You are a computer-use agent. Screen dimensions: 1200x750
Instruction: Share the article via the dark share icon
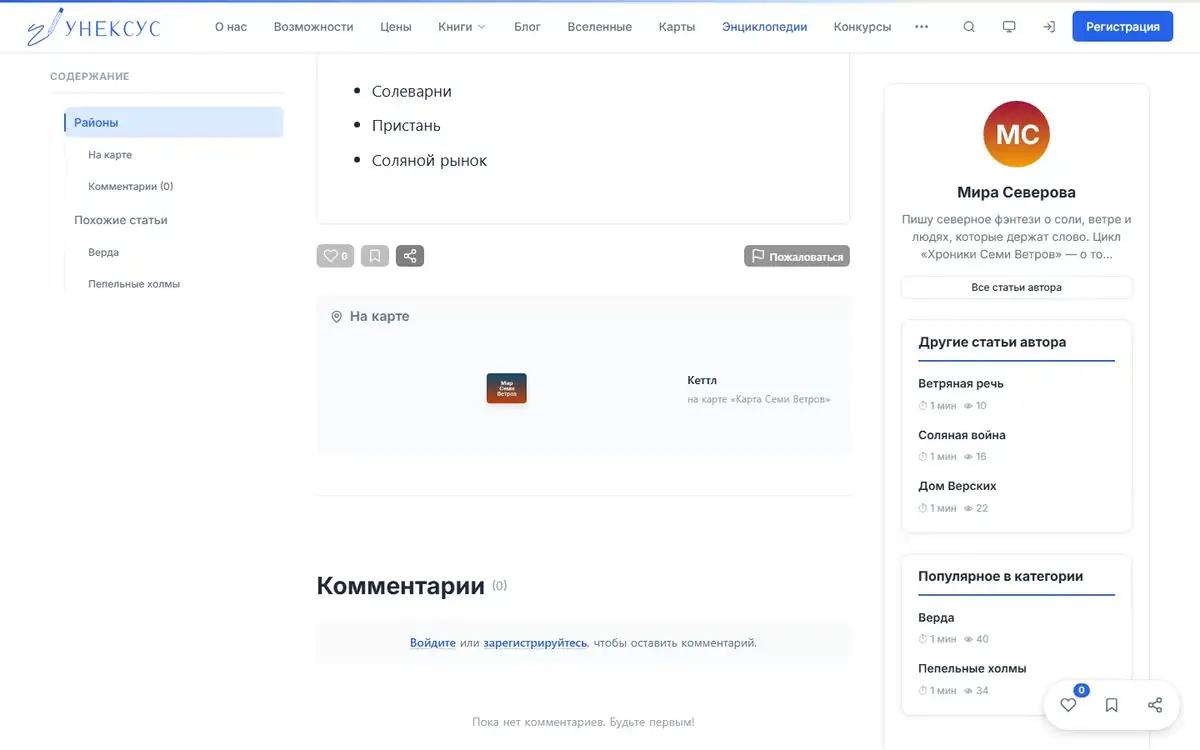(410, 256)
